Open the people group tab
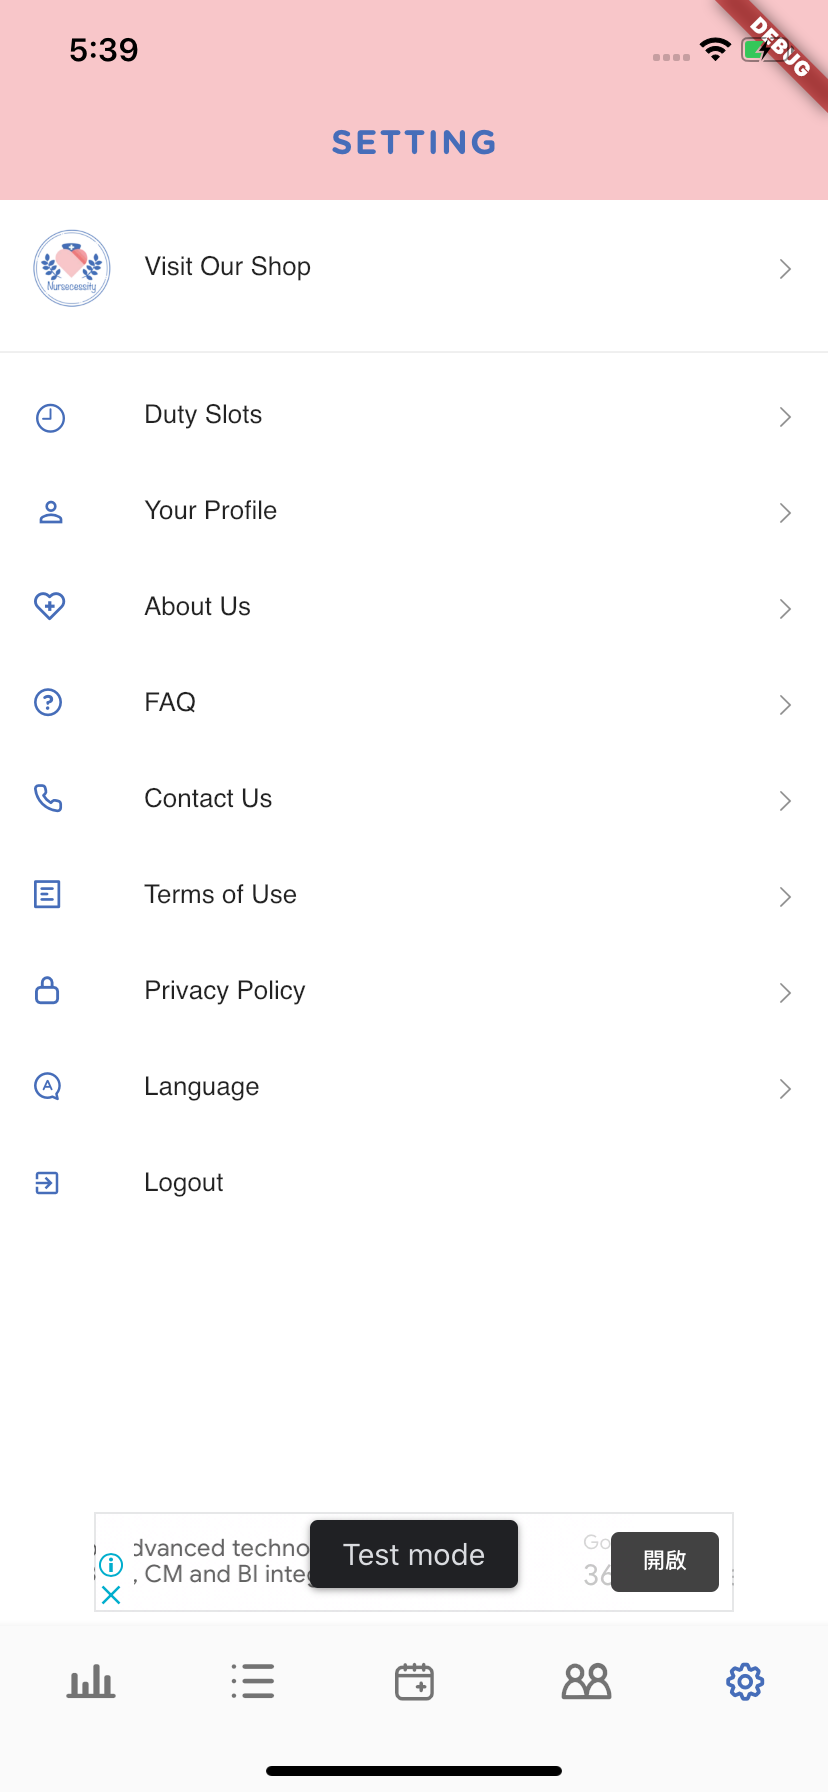 tap(587, 1682)
